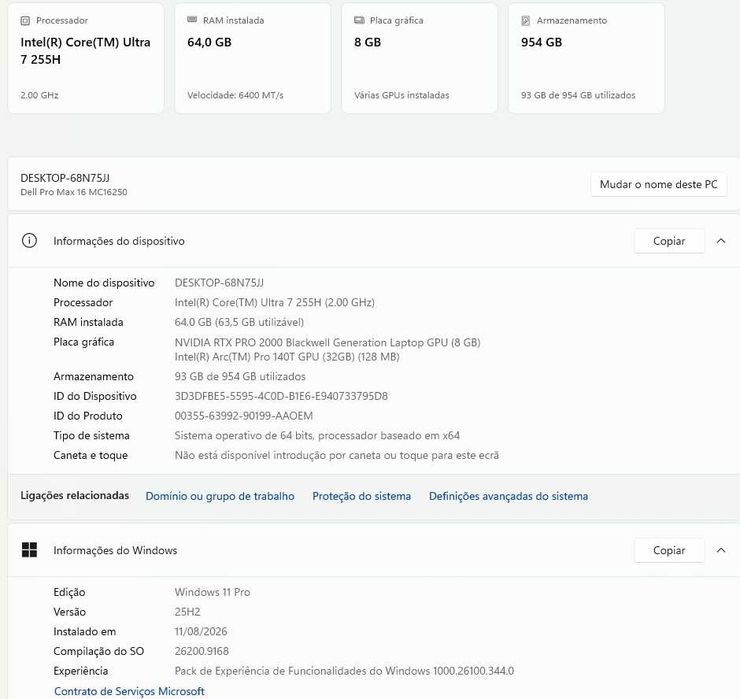Select the Armazenamento 954 GB card

(586, 58)
